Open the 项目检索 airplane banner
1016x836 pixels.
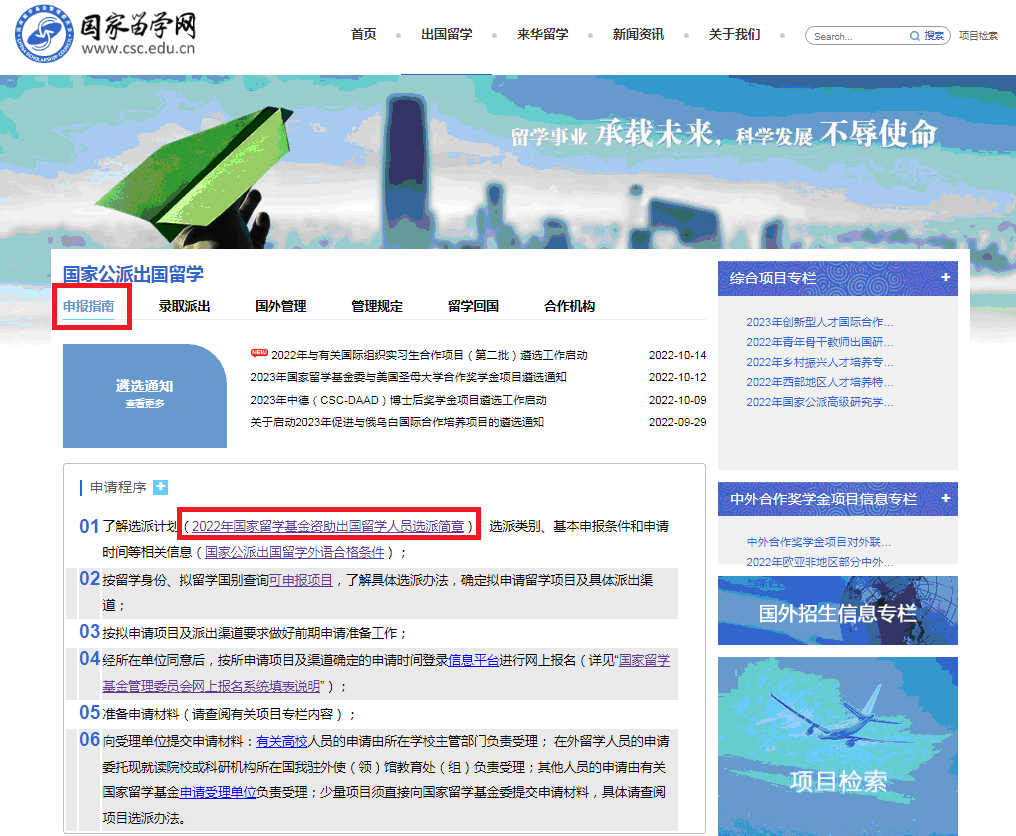pyautogui.click(x=837, y=745)
